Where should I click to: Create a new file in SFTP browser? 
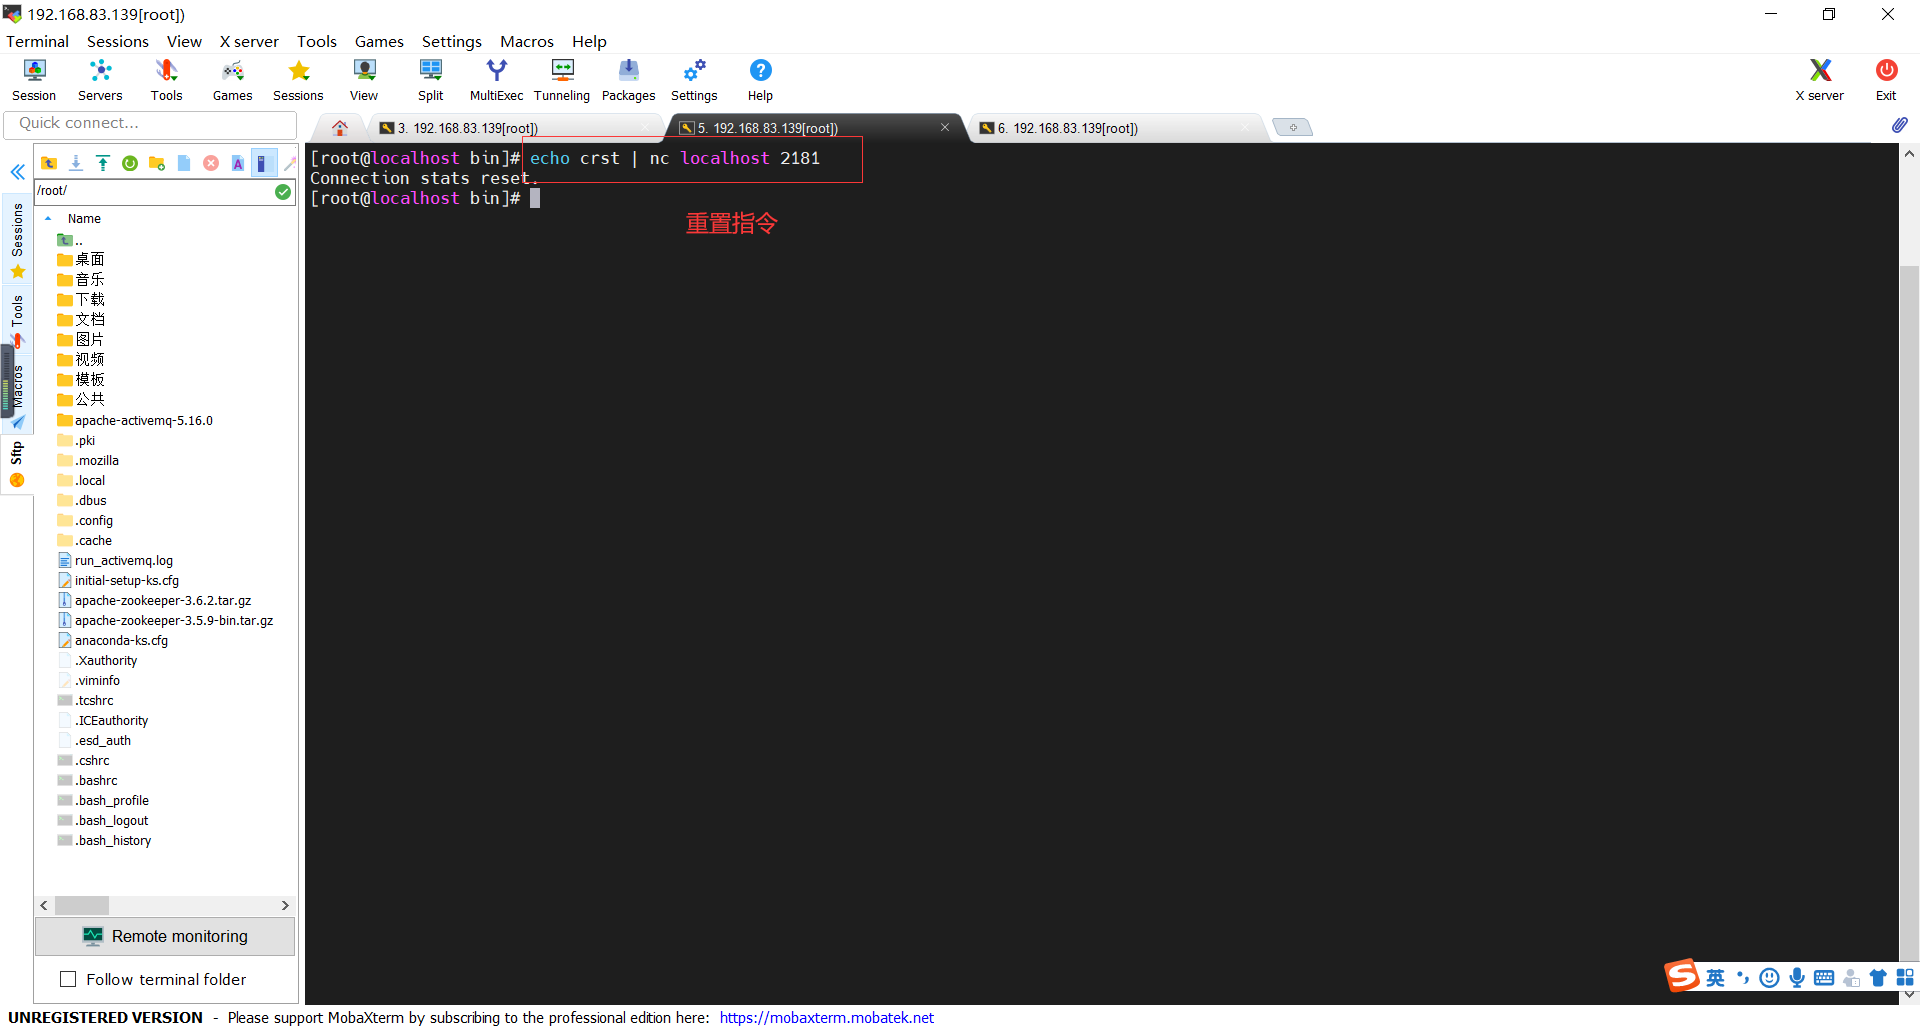184,163
